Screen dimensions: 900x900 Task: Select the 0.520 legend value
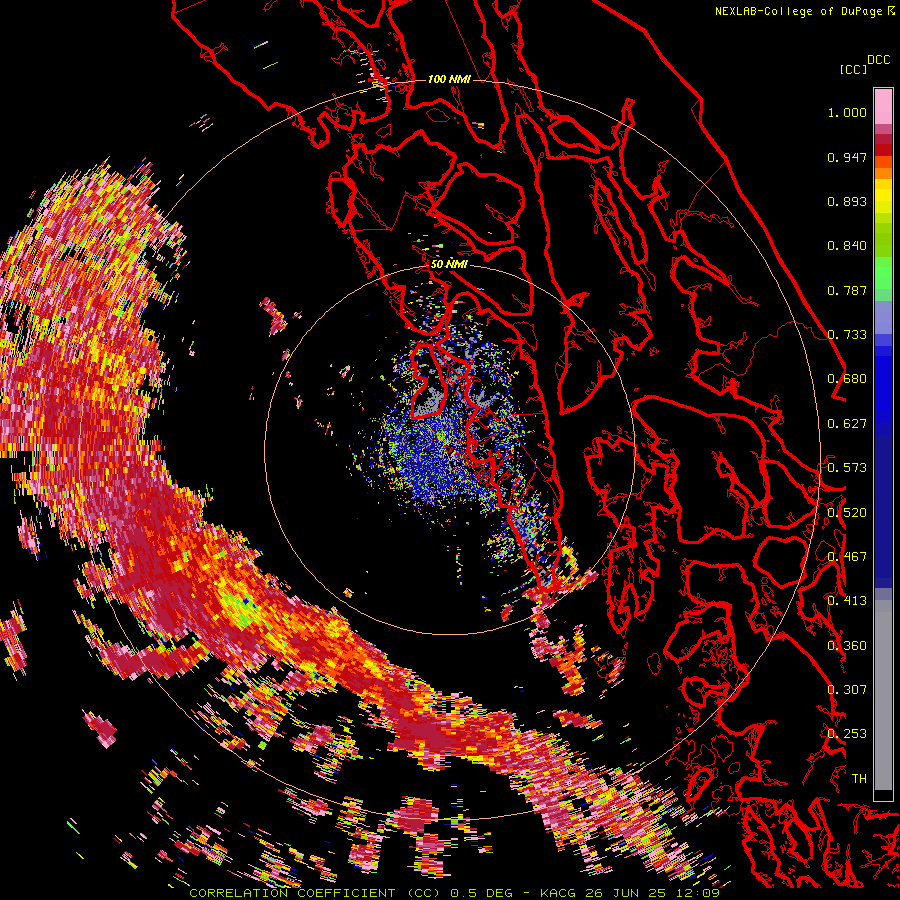pos(847,513)
